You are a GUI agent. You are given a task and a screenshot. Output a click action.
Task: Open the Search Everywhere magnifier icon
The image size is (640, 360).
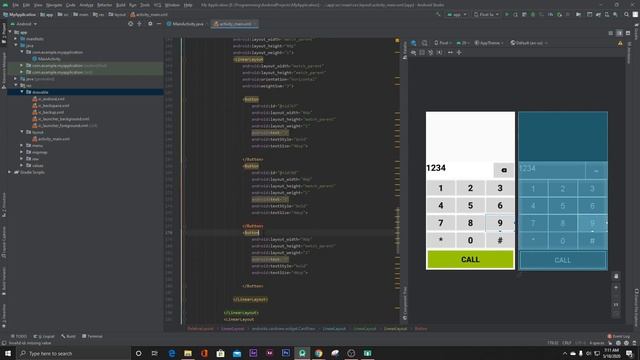(x=627, y=14)
